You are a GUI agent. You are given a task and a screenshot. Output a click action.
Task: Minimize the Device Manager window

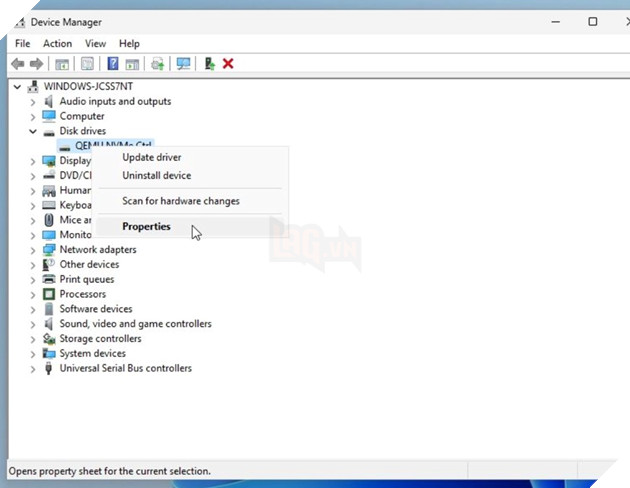556,22
